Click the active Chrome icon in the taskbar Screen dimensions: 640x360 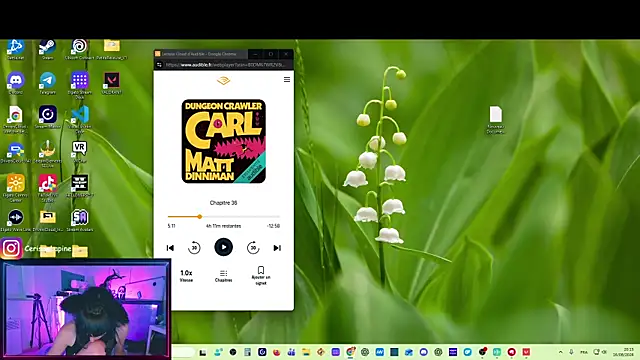tap(350, 352)
